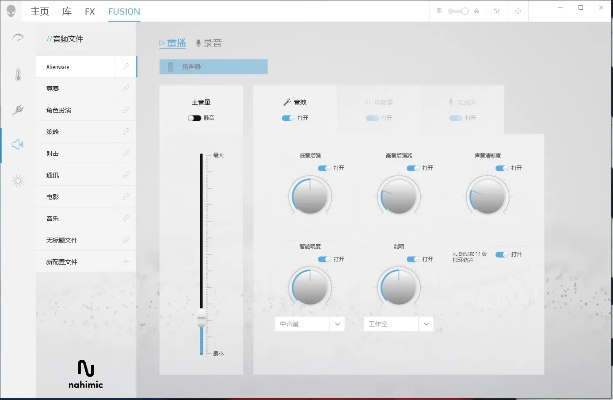Click the link icon beside Alienware profile
613x400 pixels.
pyautogui.click(x=126, y=66)
